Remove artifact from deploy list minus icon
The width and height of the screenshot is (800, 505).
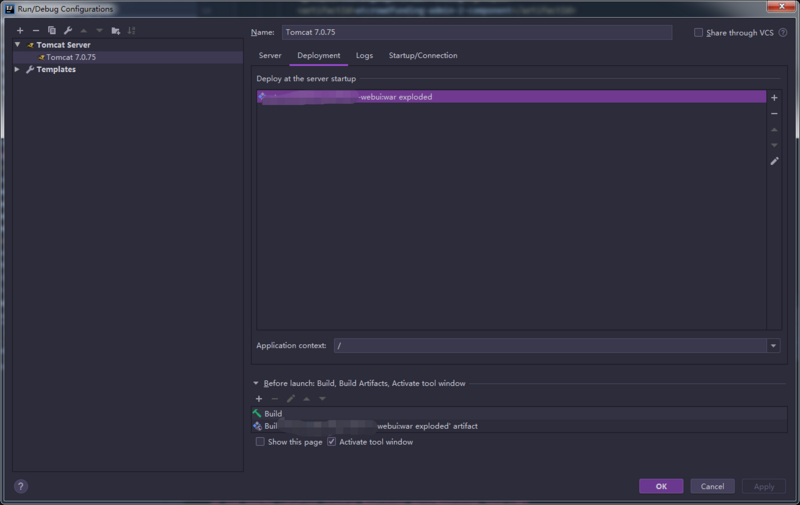click(x=774, y=113)
